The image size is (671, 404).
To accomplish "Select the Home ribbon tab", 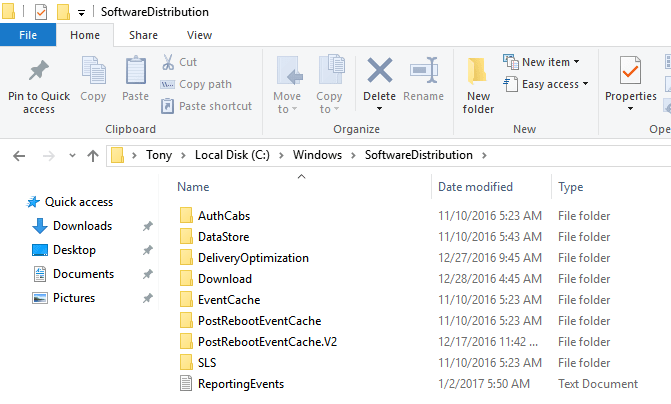I will coord(85,35).
